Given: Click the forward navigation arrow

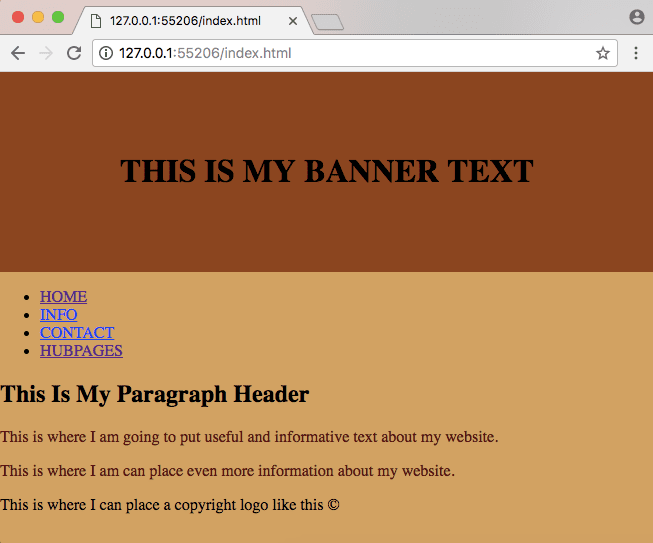Looking at the screenshot, I should (x=46, y=53).
